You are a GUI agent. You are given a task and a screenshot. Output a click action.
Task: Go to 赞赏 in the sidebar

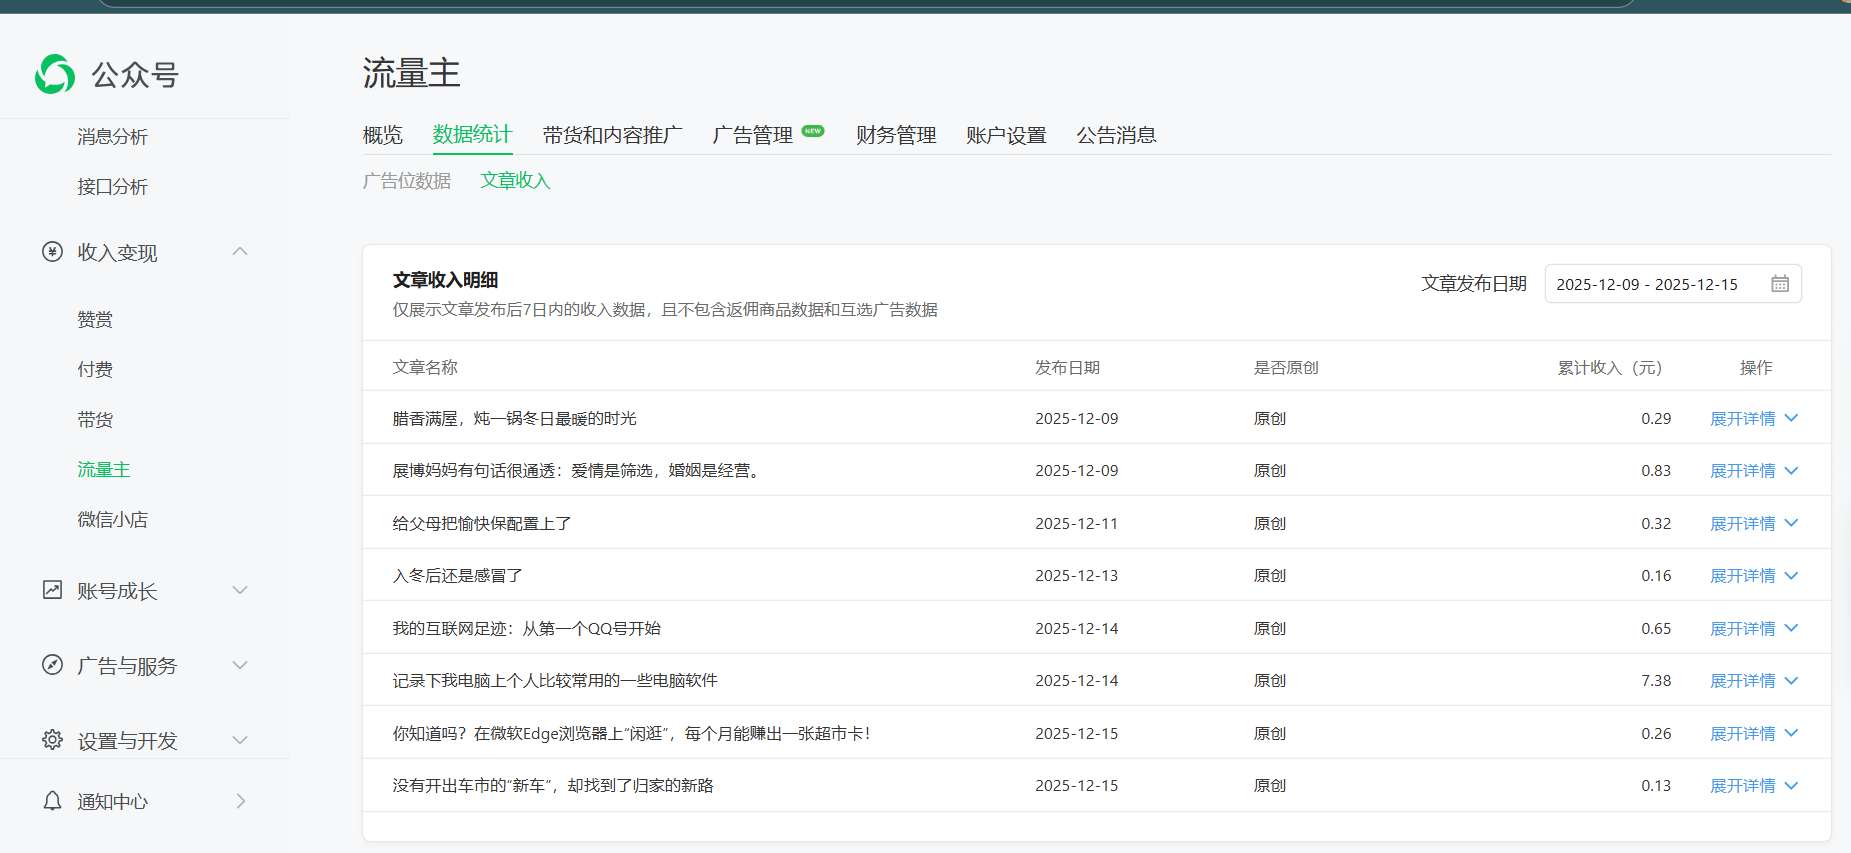click(95, 320)
